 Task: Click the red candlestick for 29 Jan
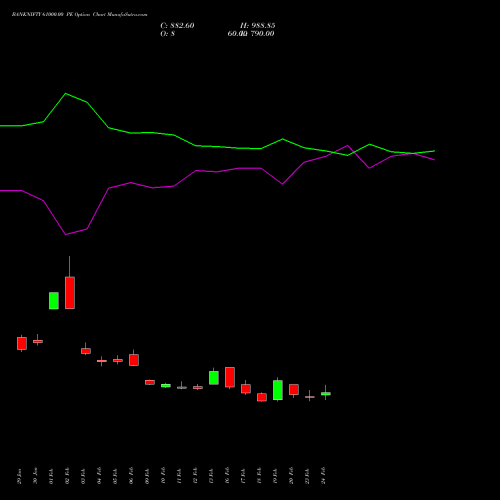point(22,343)
